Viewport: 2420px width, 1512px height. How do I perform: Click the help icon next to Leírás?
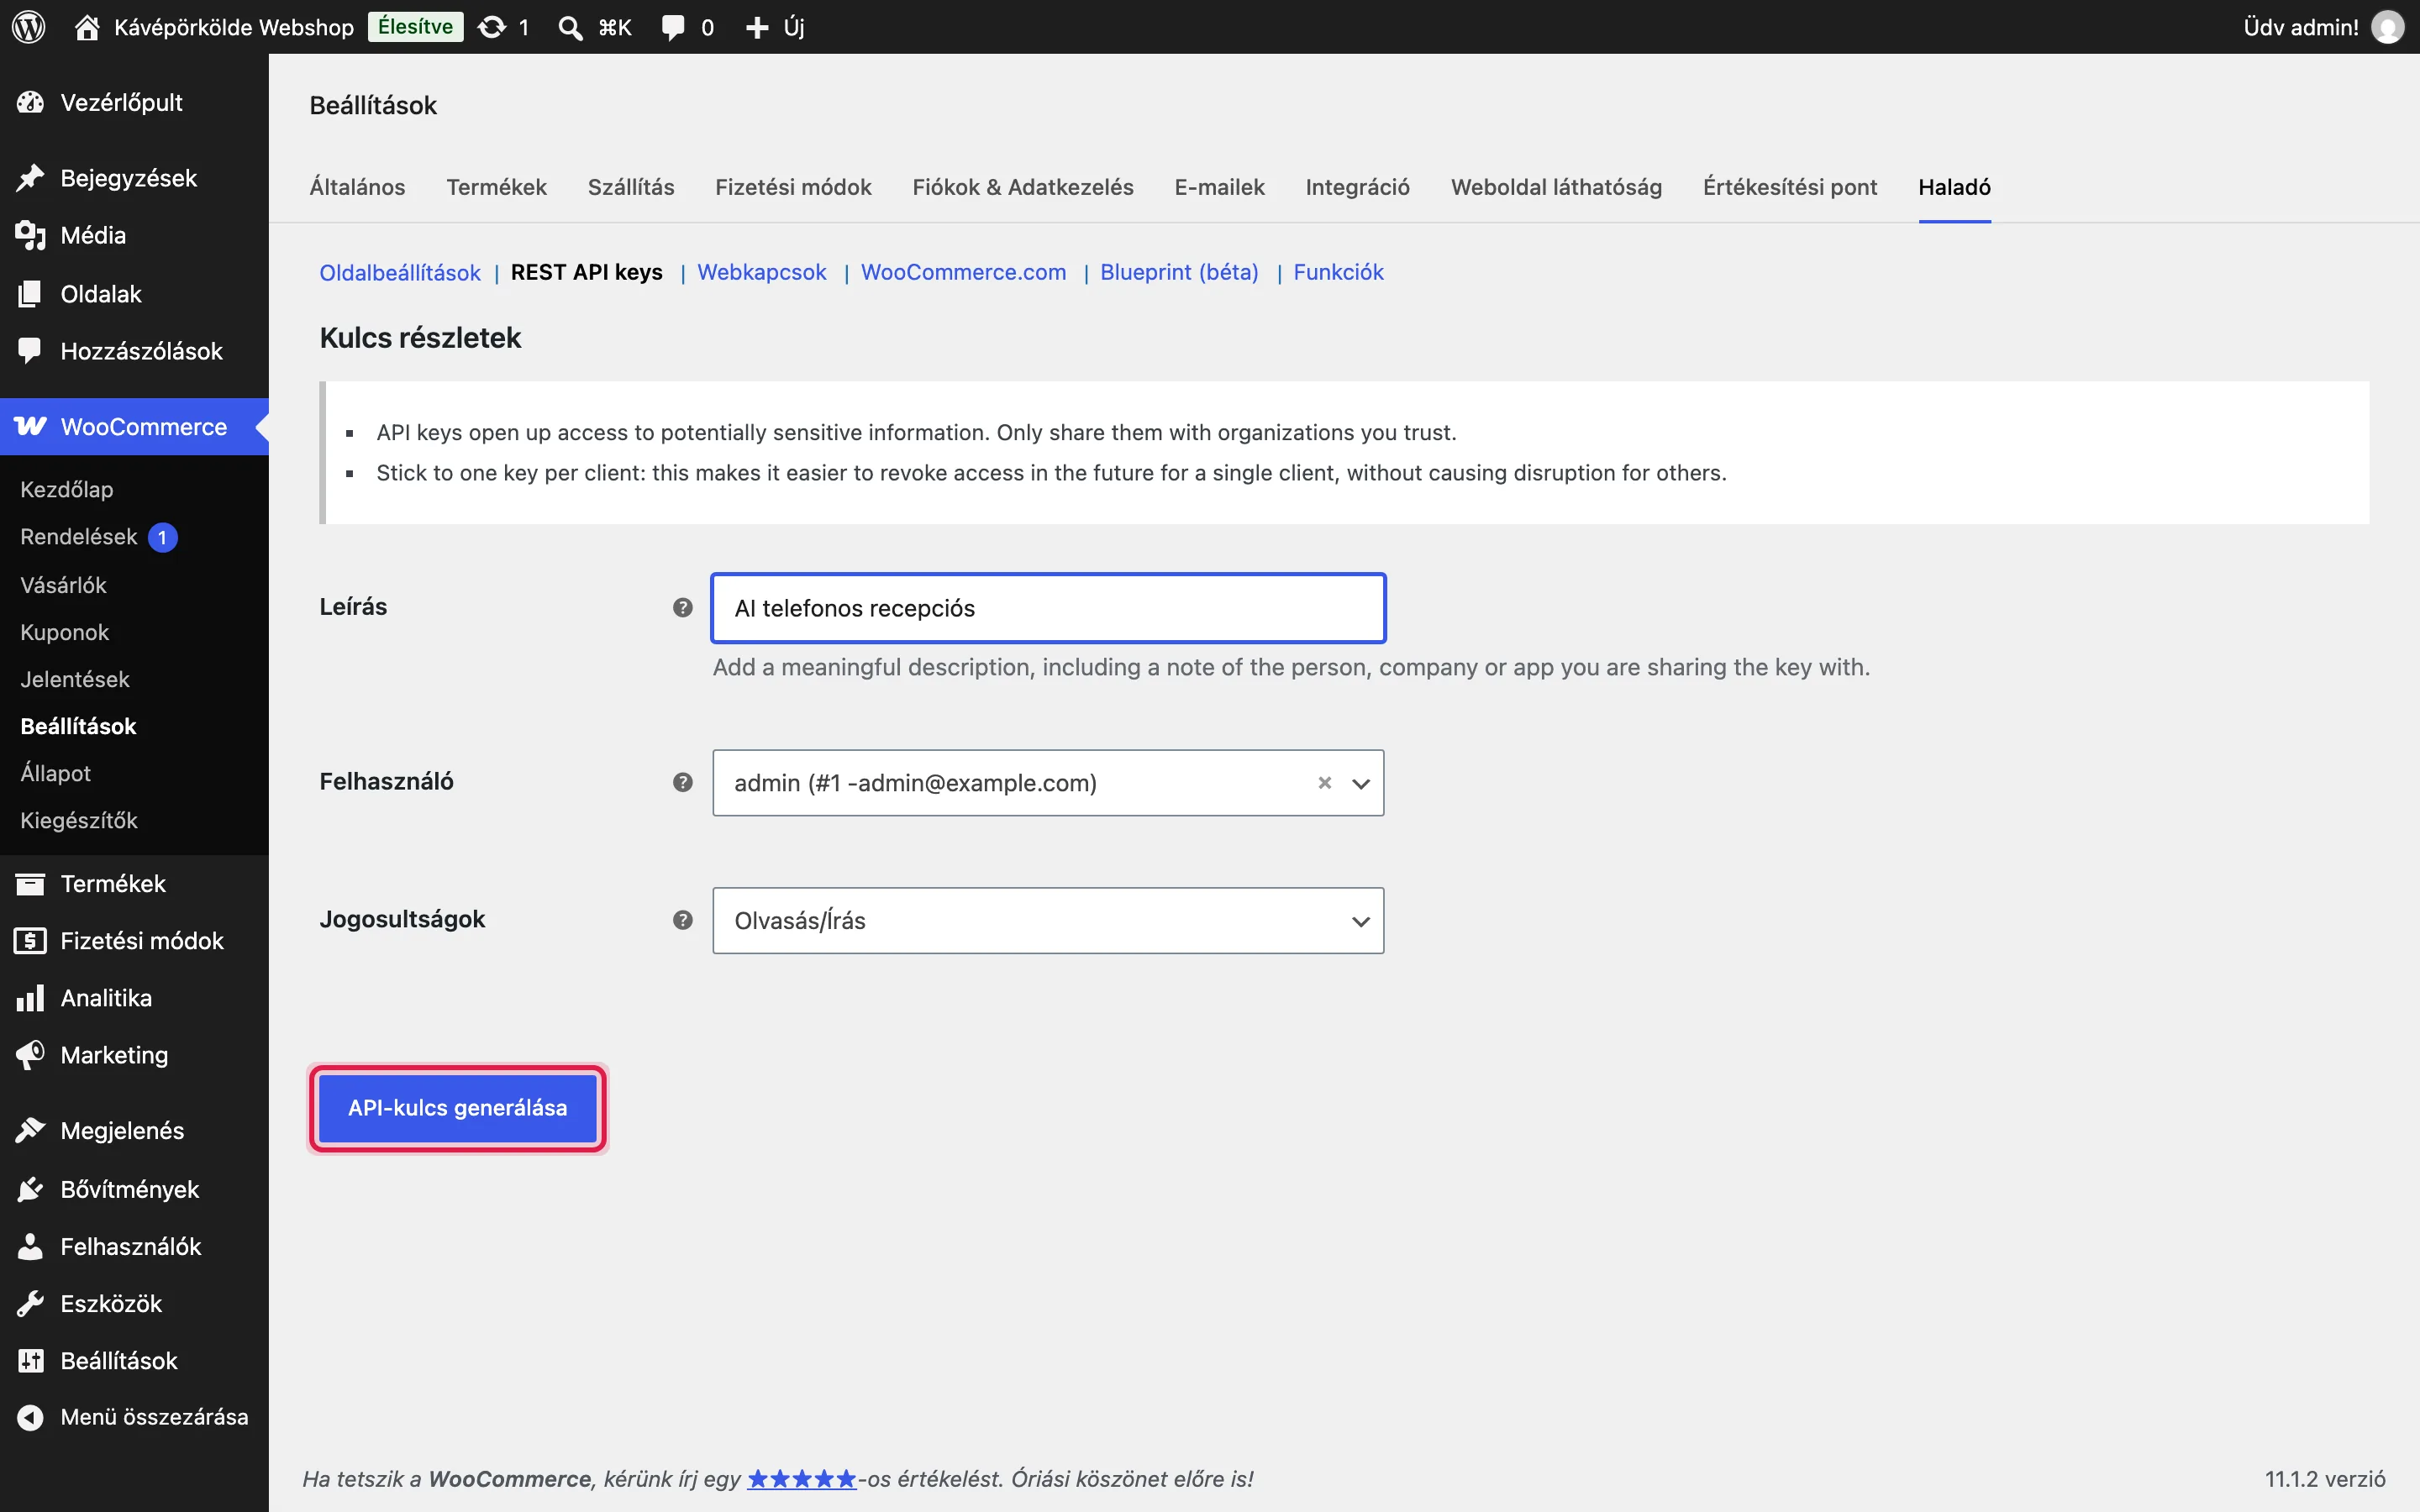pyautogui.click(x=683, y=607)
